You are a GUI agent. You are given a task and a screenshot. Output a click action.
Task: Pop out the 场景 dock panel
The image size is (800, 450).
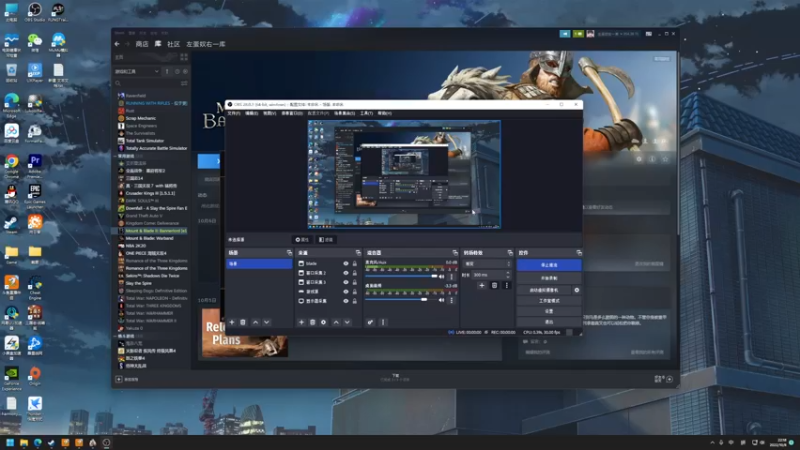click(289, 253)
